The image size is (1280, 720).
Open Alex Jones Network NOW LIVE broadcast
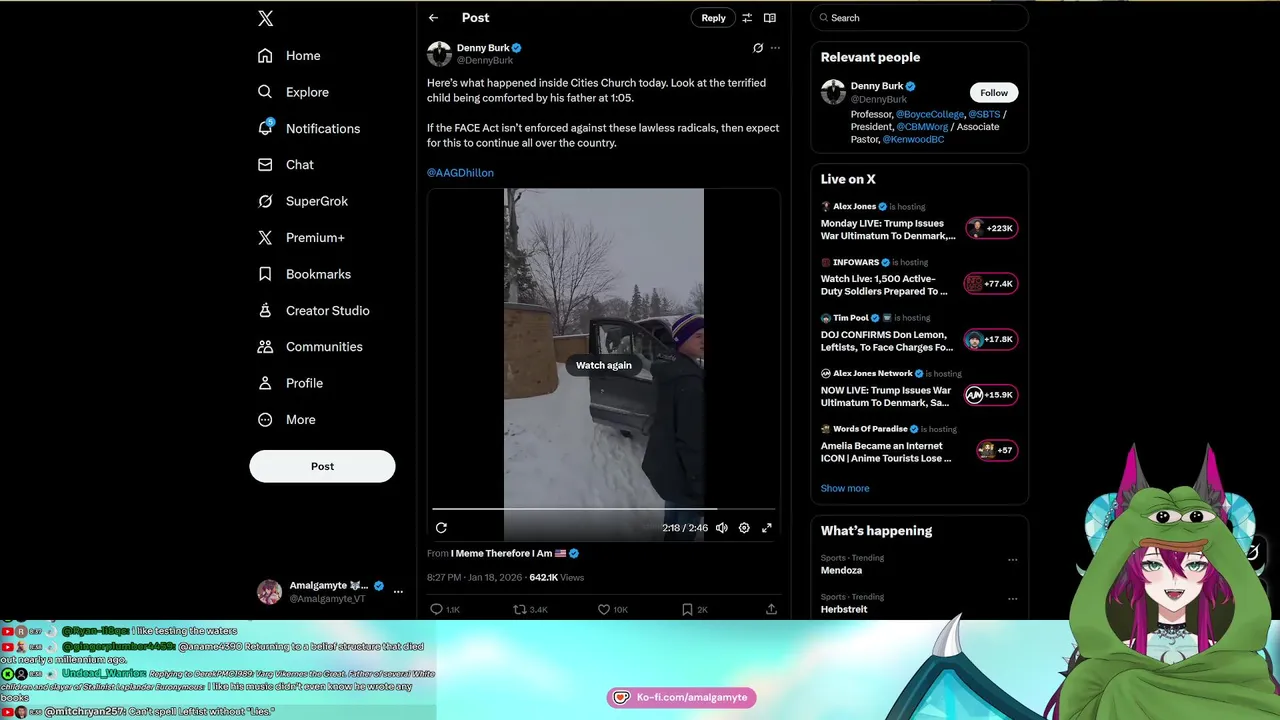point(886,396)
